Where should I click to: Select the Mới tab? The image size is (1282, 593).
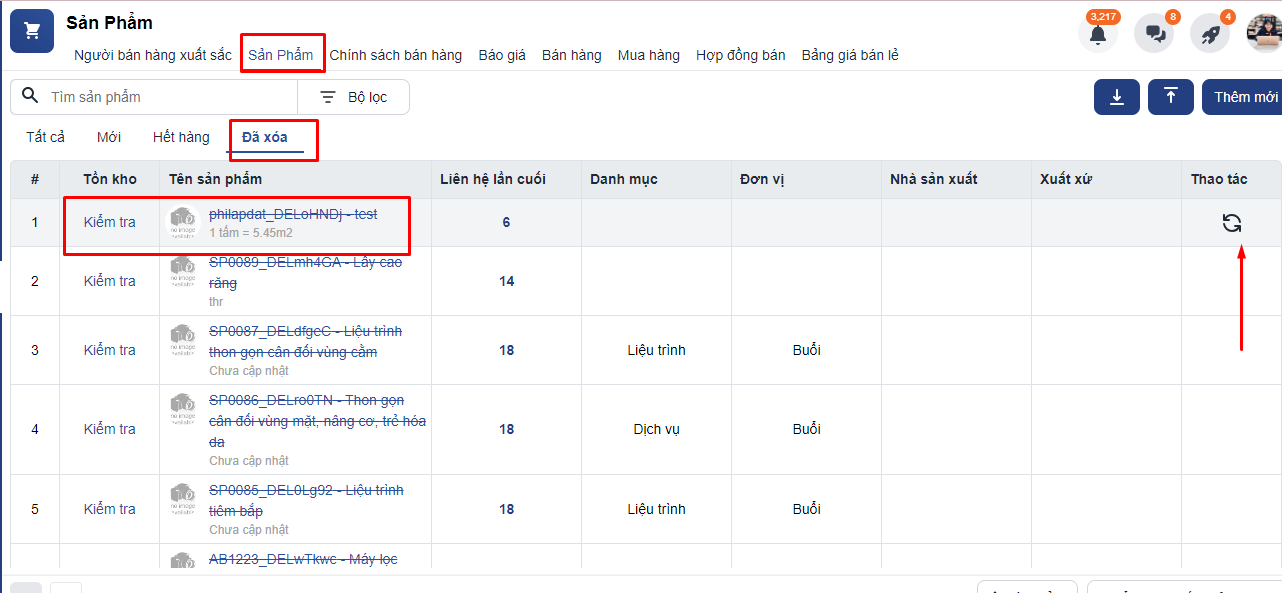click(x=109, y=137)
